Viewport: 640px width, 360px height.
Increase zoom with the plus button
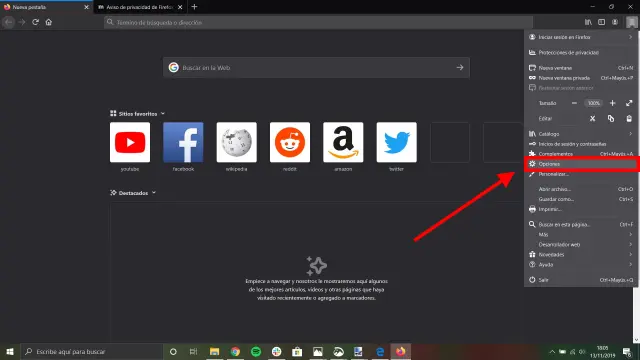pyautogui.click(x=612, y=103)
